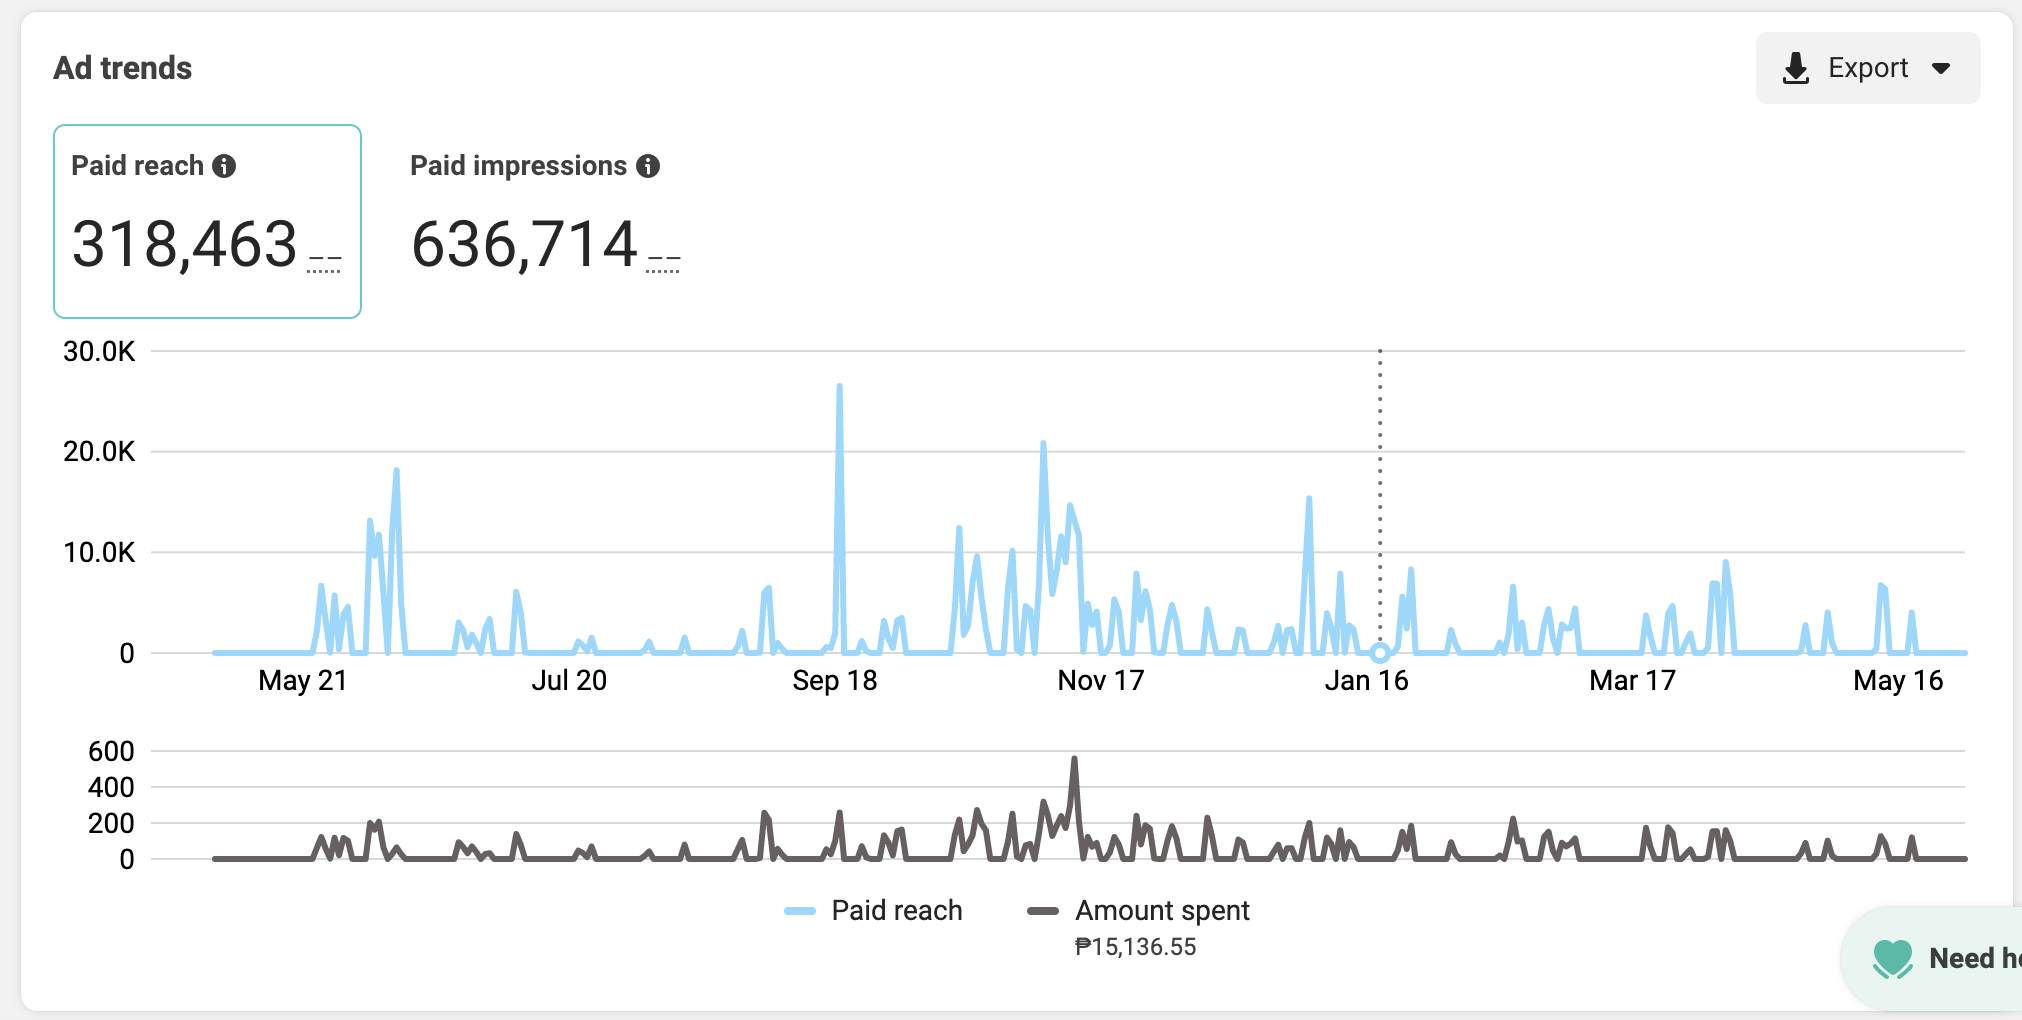Click the May 16 axis label

(x=1898, y=681)
